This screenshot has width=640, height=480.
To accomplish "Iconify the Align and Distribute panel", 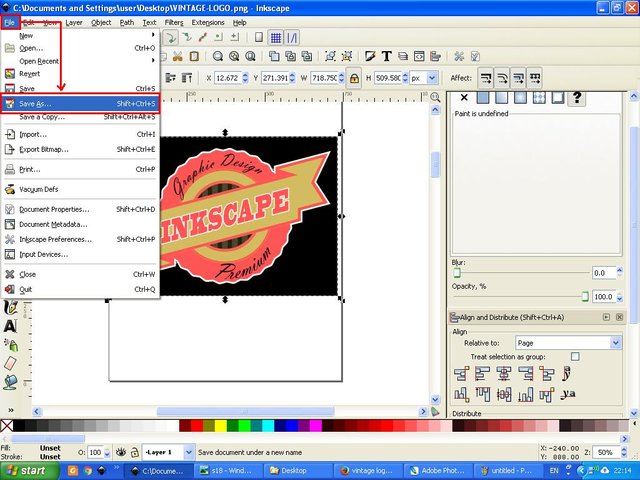I will tap(607, 317).
